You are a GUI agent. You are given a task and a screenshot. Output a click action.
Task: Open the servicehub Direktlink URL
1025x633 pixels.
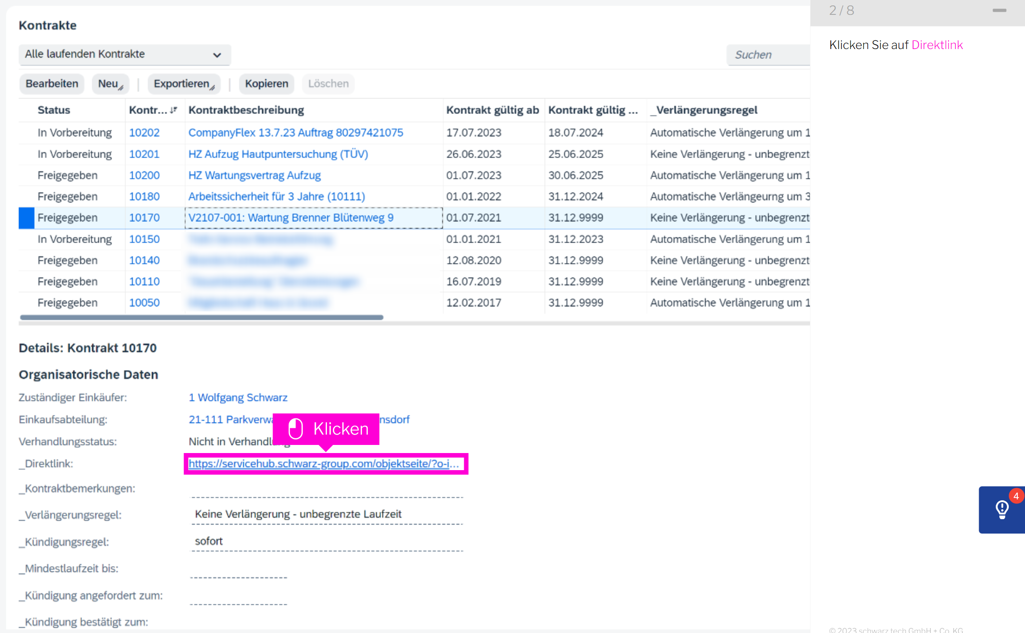(324, 464)
